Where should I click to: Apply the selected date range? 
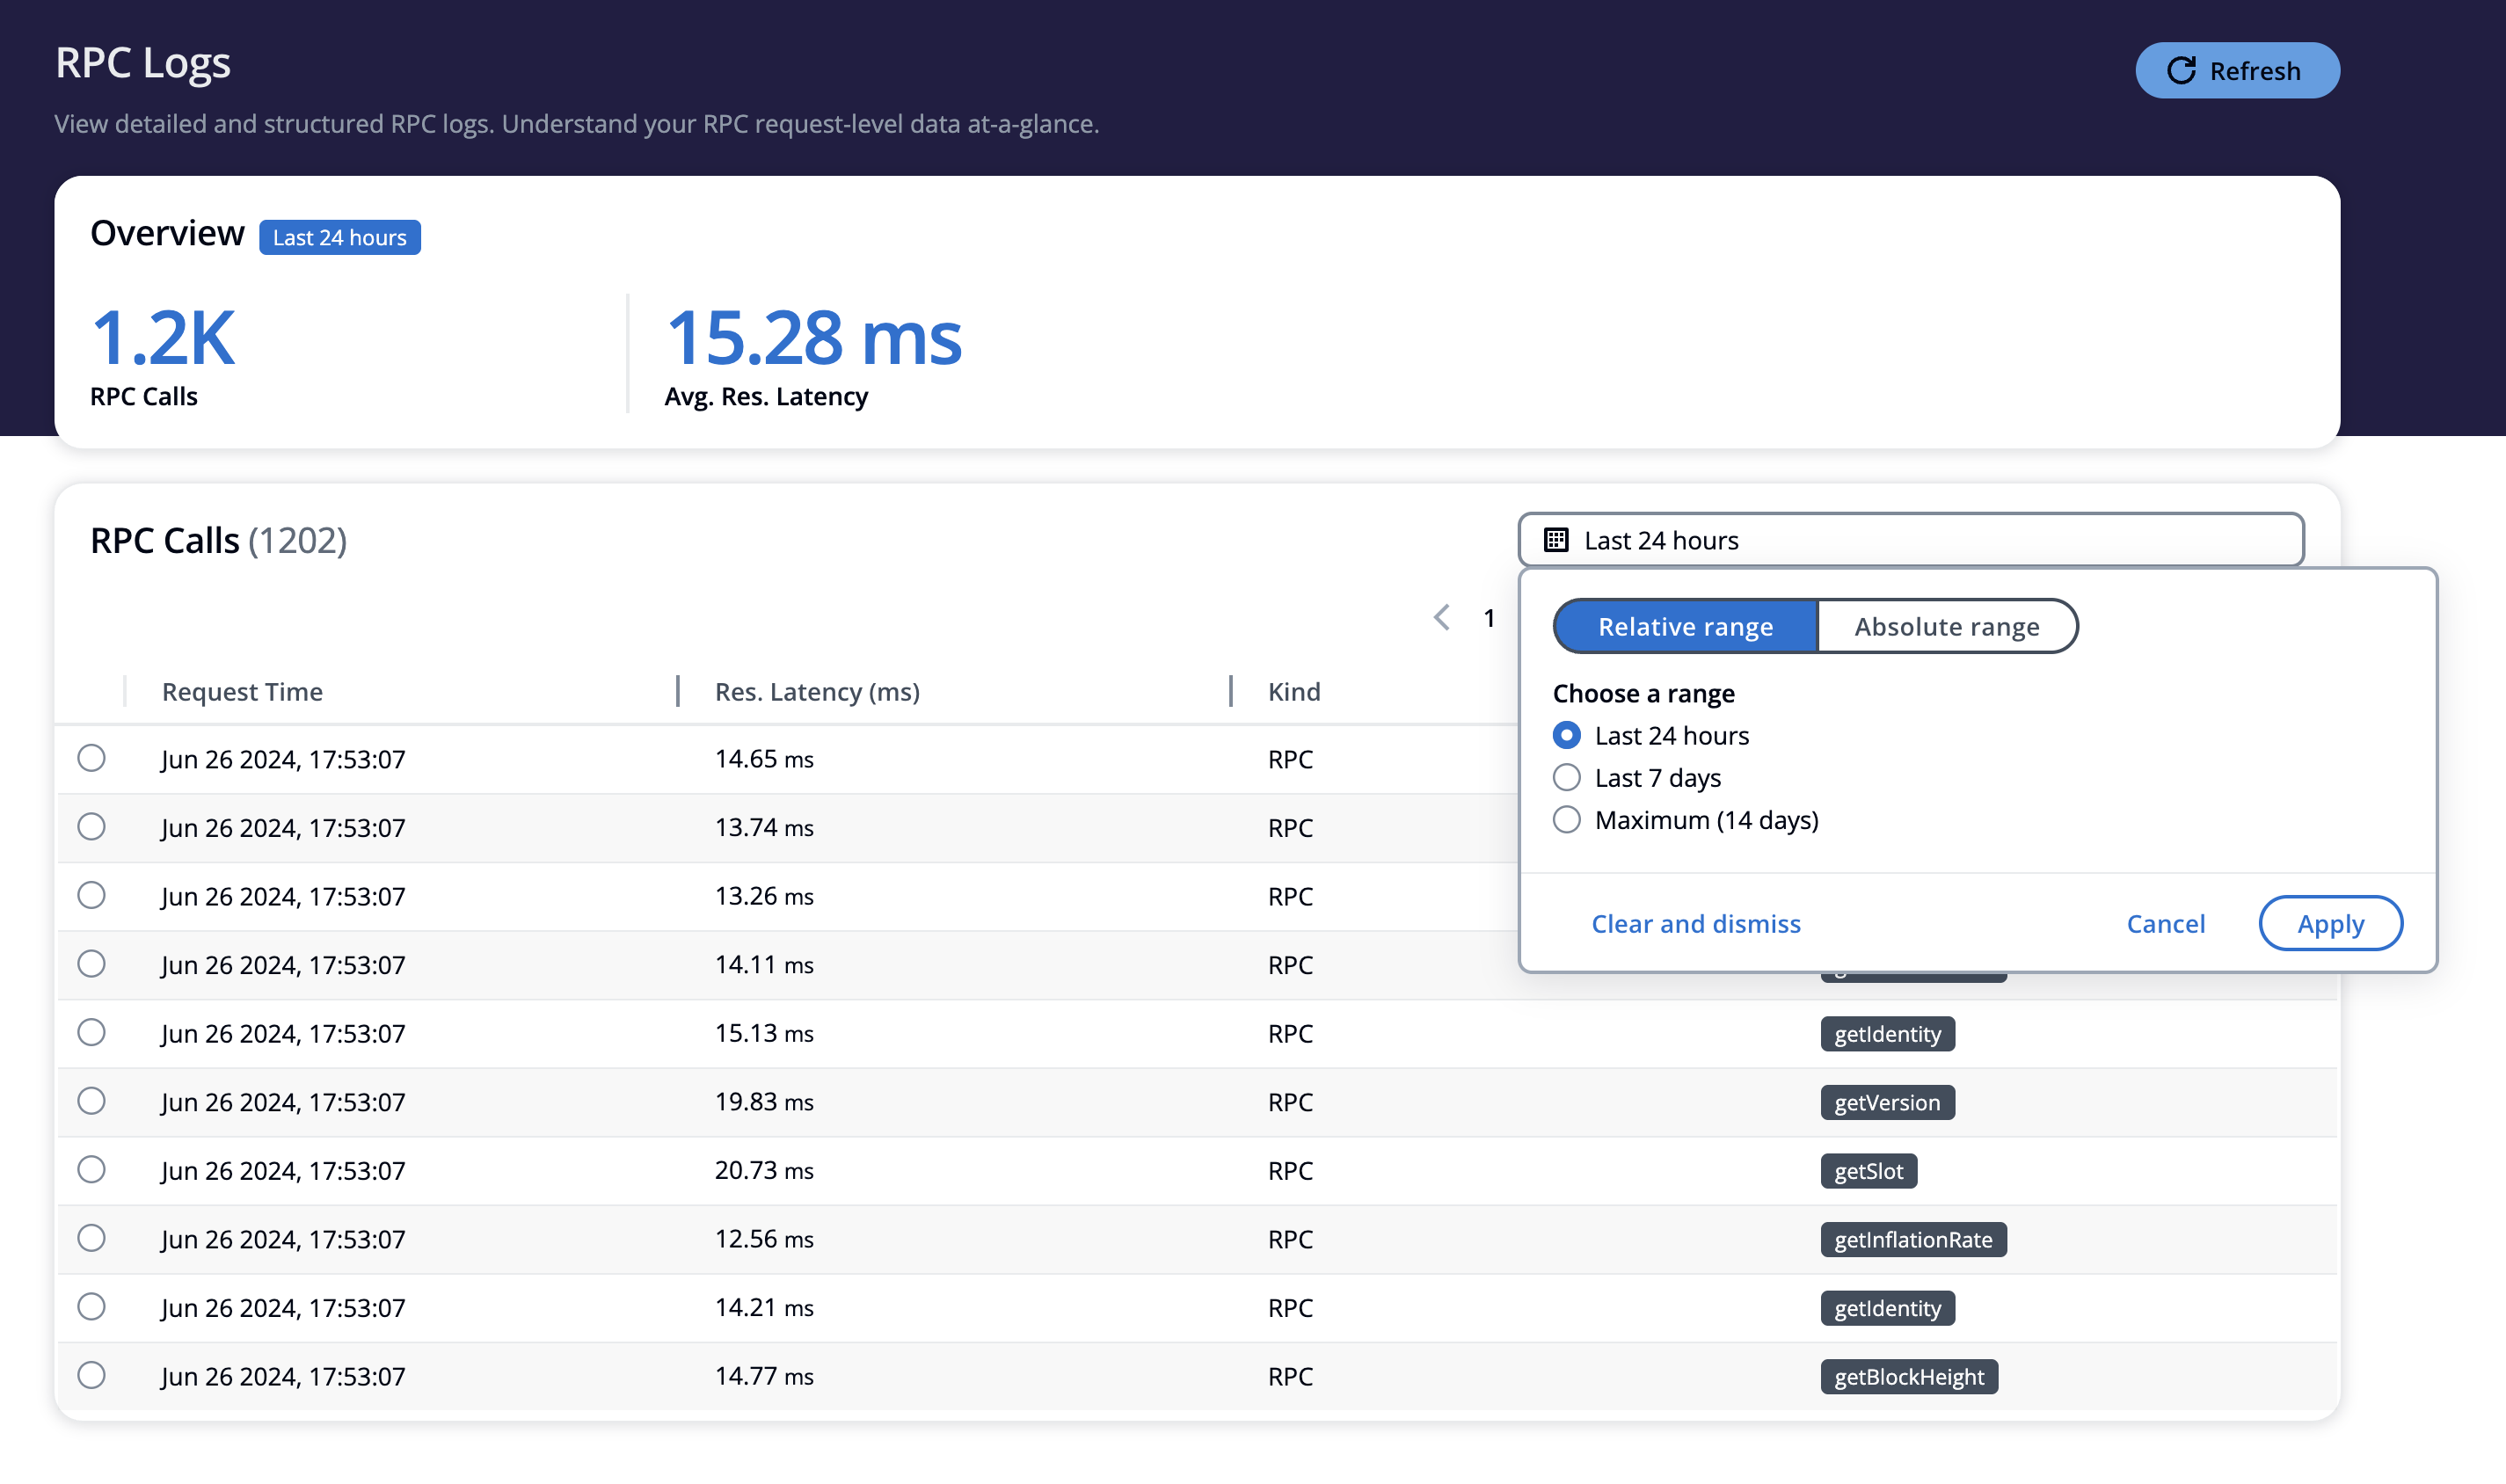pos(2330,924)
